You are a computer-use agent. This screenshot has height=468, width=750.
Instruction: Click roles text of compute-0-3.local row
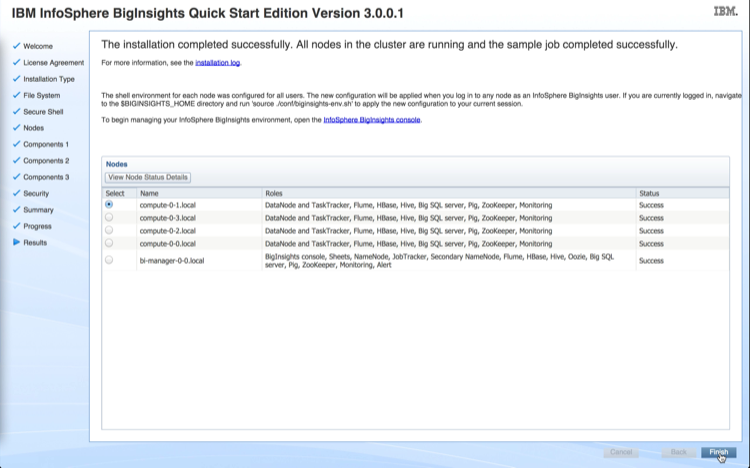408,218
